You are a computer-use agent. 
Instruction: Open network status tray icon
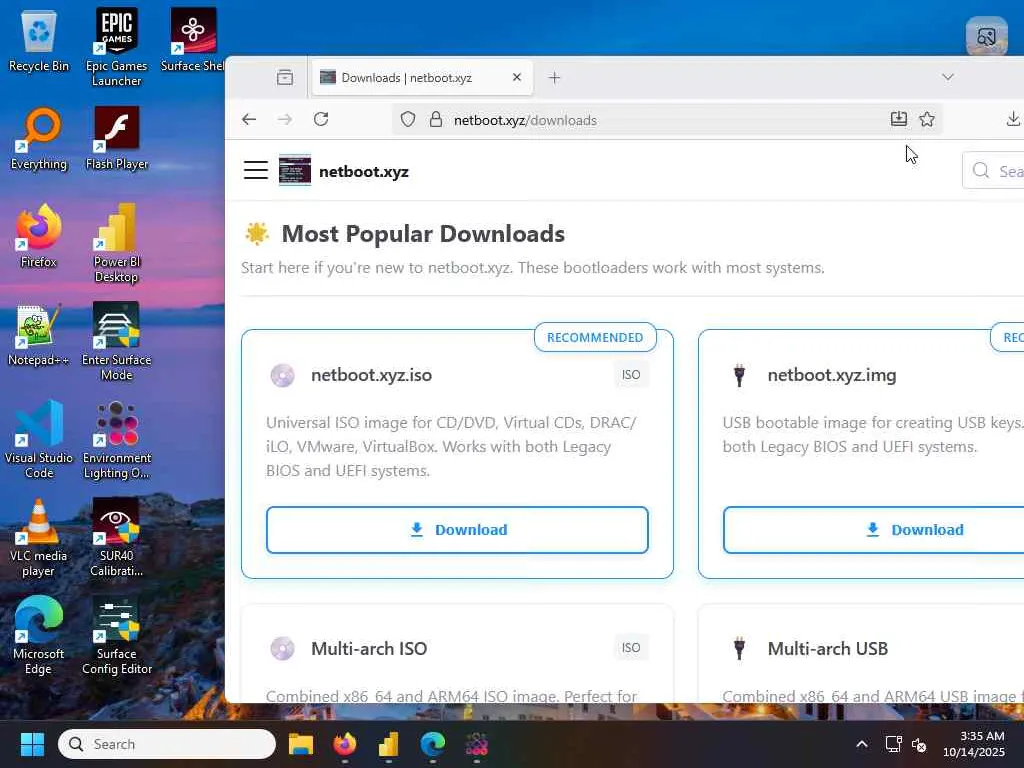[x=893, y=744]
